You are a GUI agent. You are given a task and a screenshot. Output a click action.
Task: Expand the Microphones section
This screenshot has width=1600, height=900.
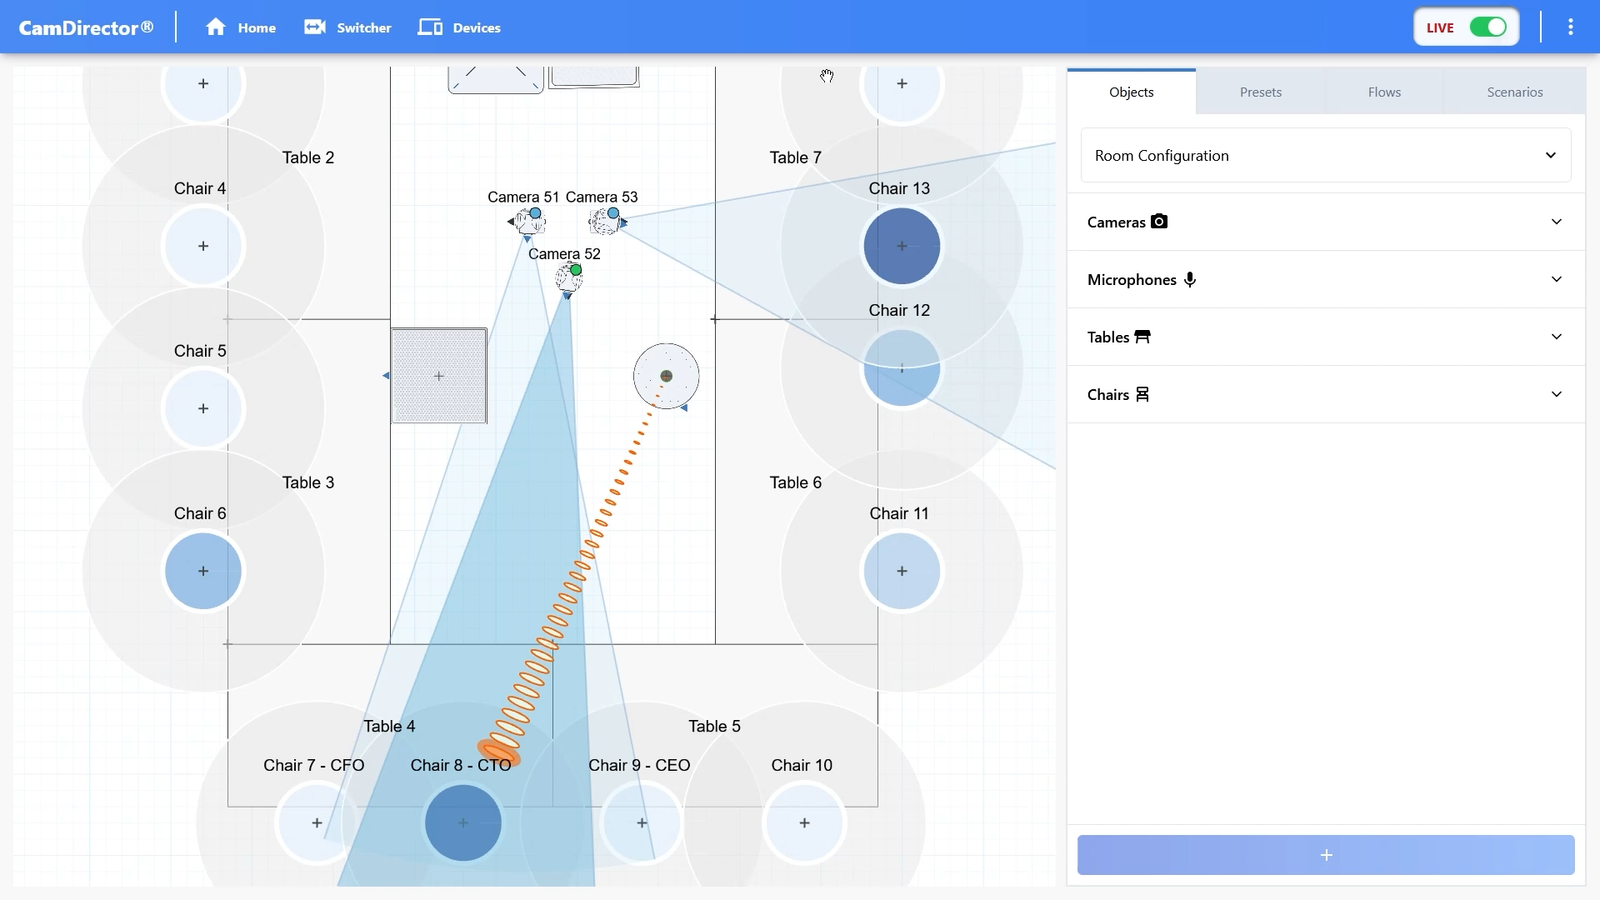tap(1325, 280)
